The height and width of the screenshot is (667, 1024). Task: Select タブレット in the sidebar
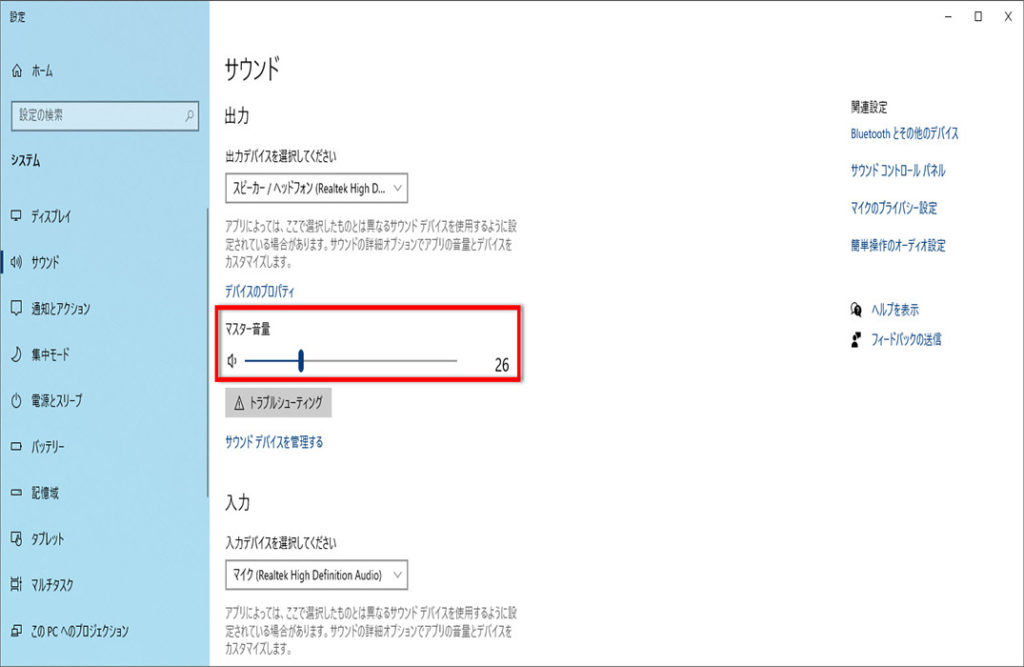[x=47, y=539]
